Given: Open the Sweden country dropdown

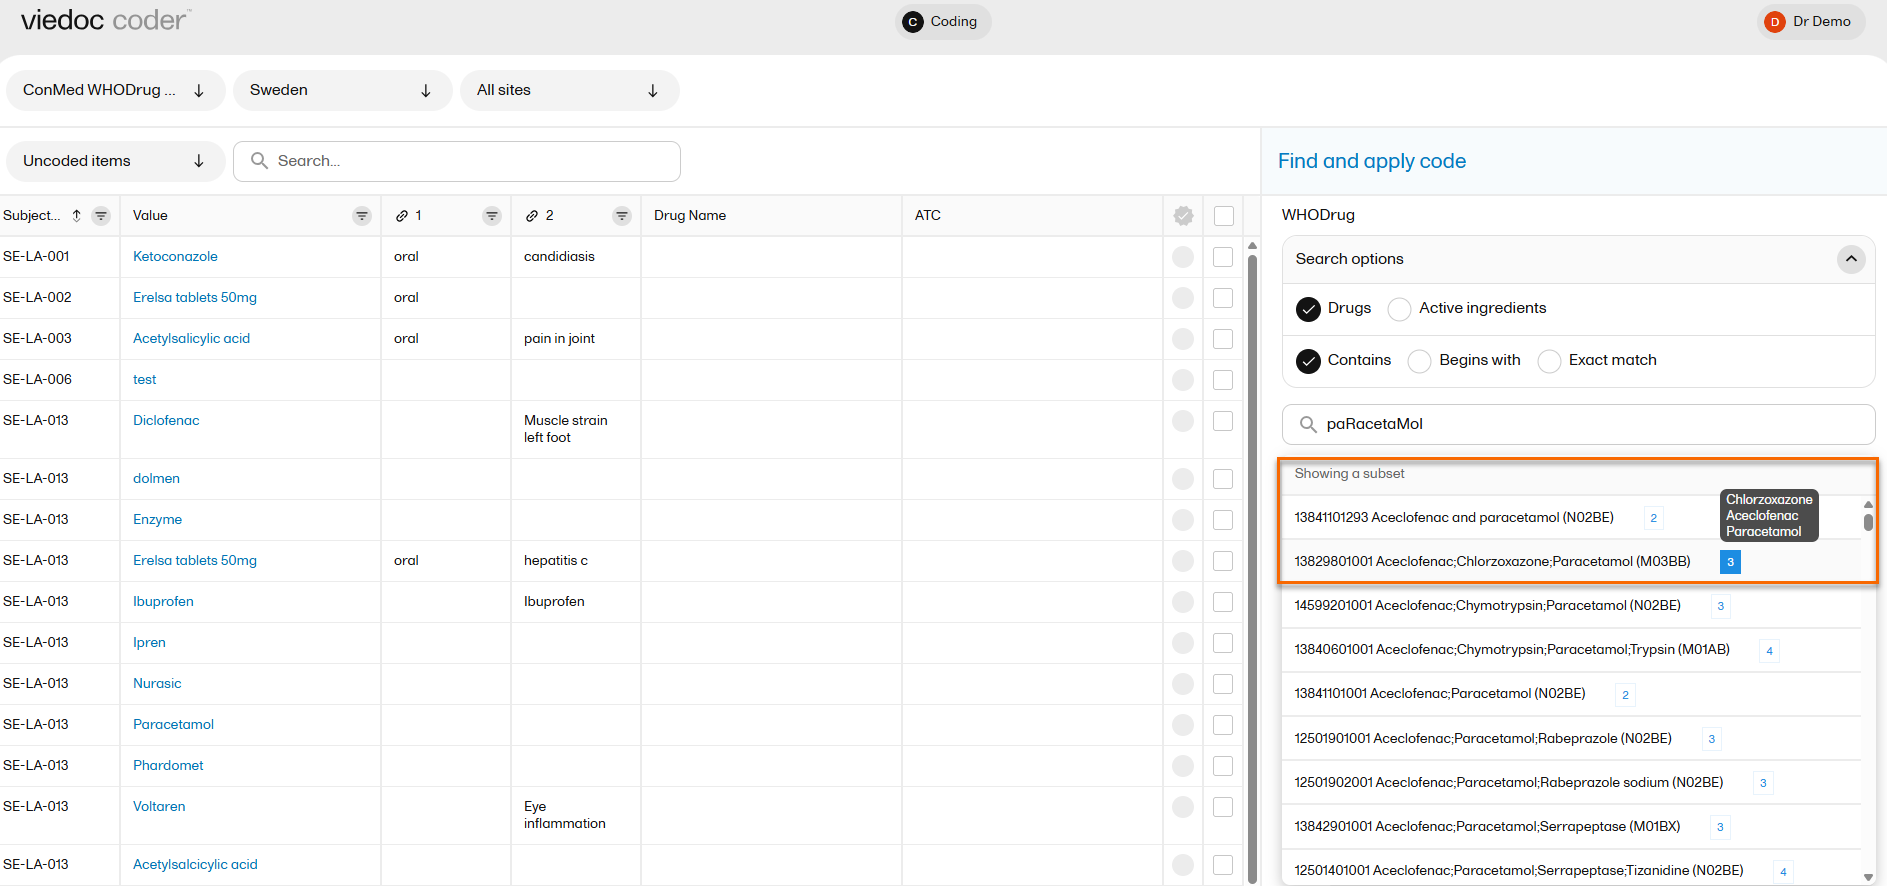Looking at the screenshot, I should tap(342, 90).
